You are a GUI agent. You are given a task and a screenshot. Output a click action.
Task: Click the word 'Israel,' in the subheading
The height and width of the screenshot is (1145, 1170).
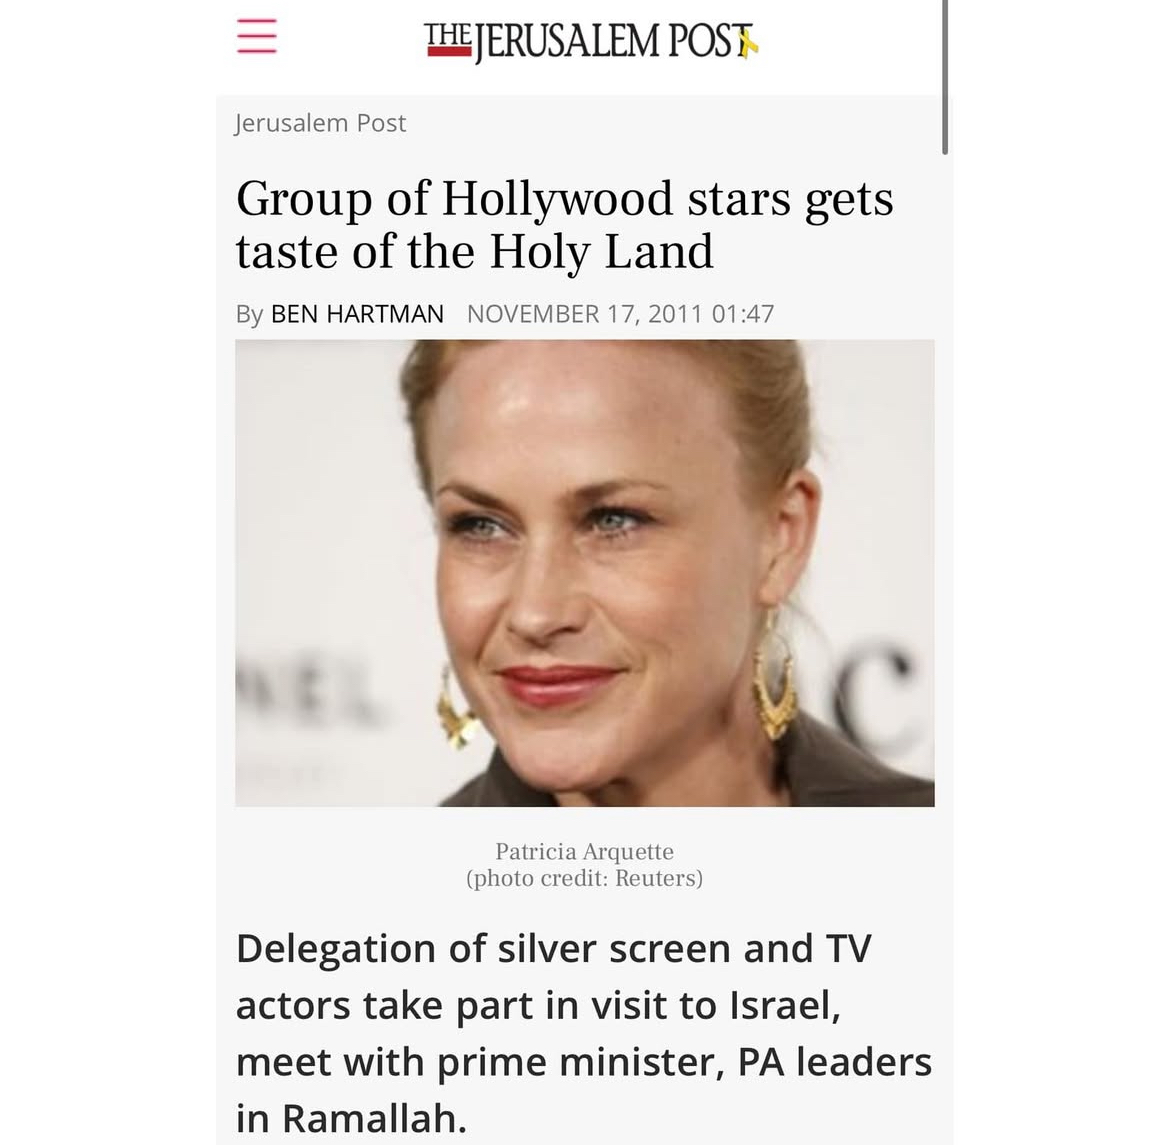tap(785, 1005)
